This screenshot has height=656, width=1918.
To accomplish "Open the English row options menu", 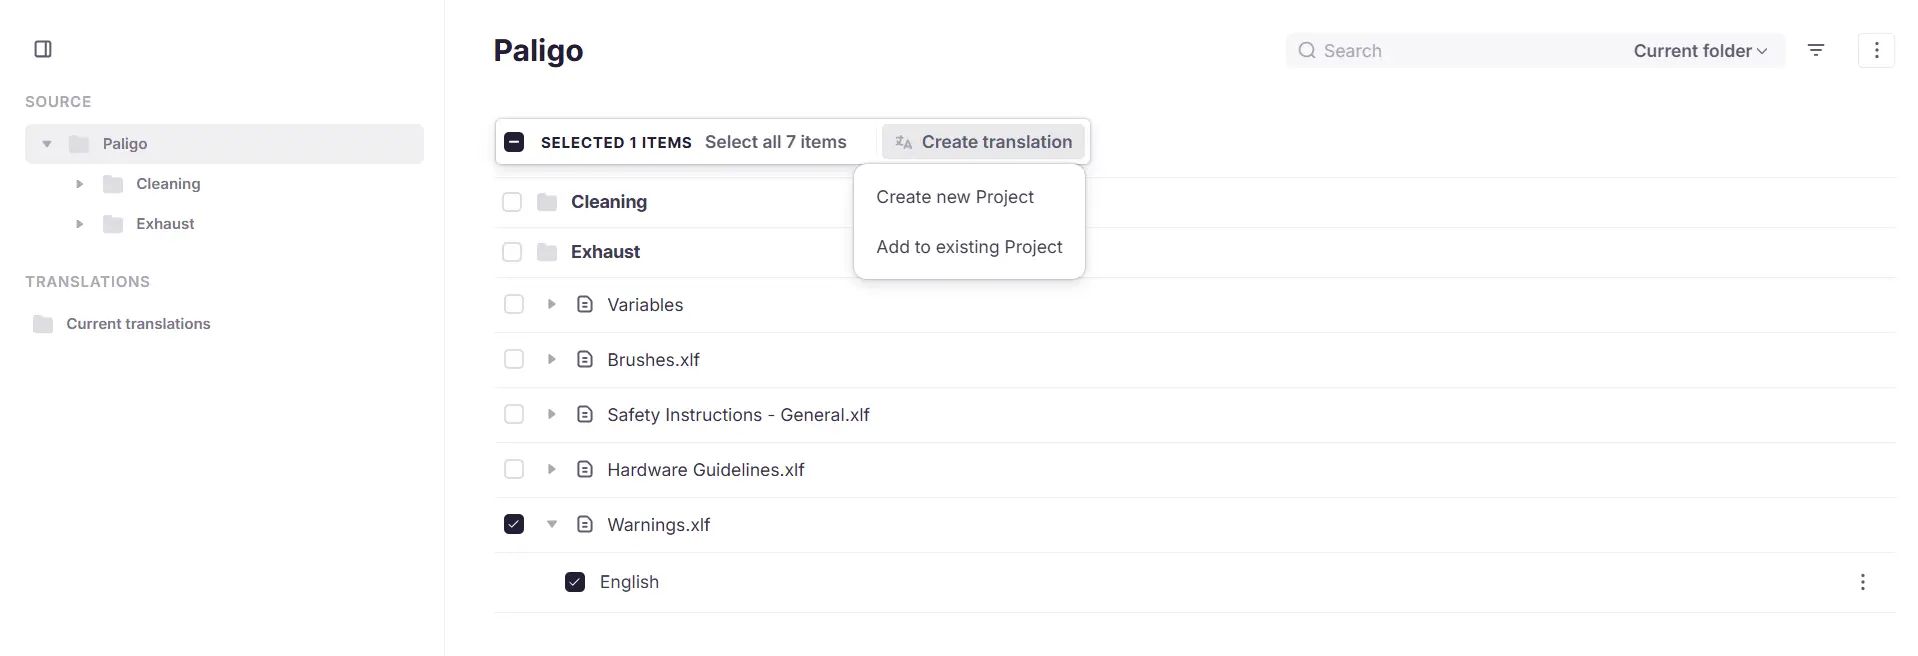I will pyautogui.click(x=1862, y=582).
